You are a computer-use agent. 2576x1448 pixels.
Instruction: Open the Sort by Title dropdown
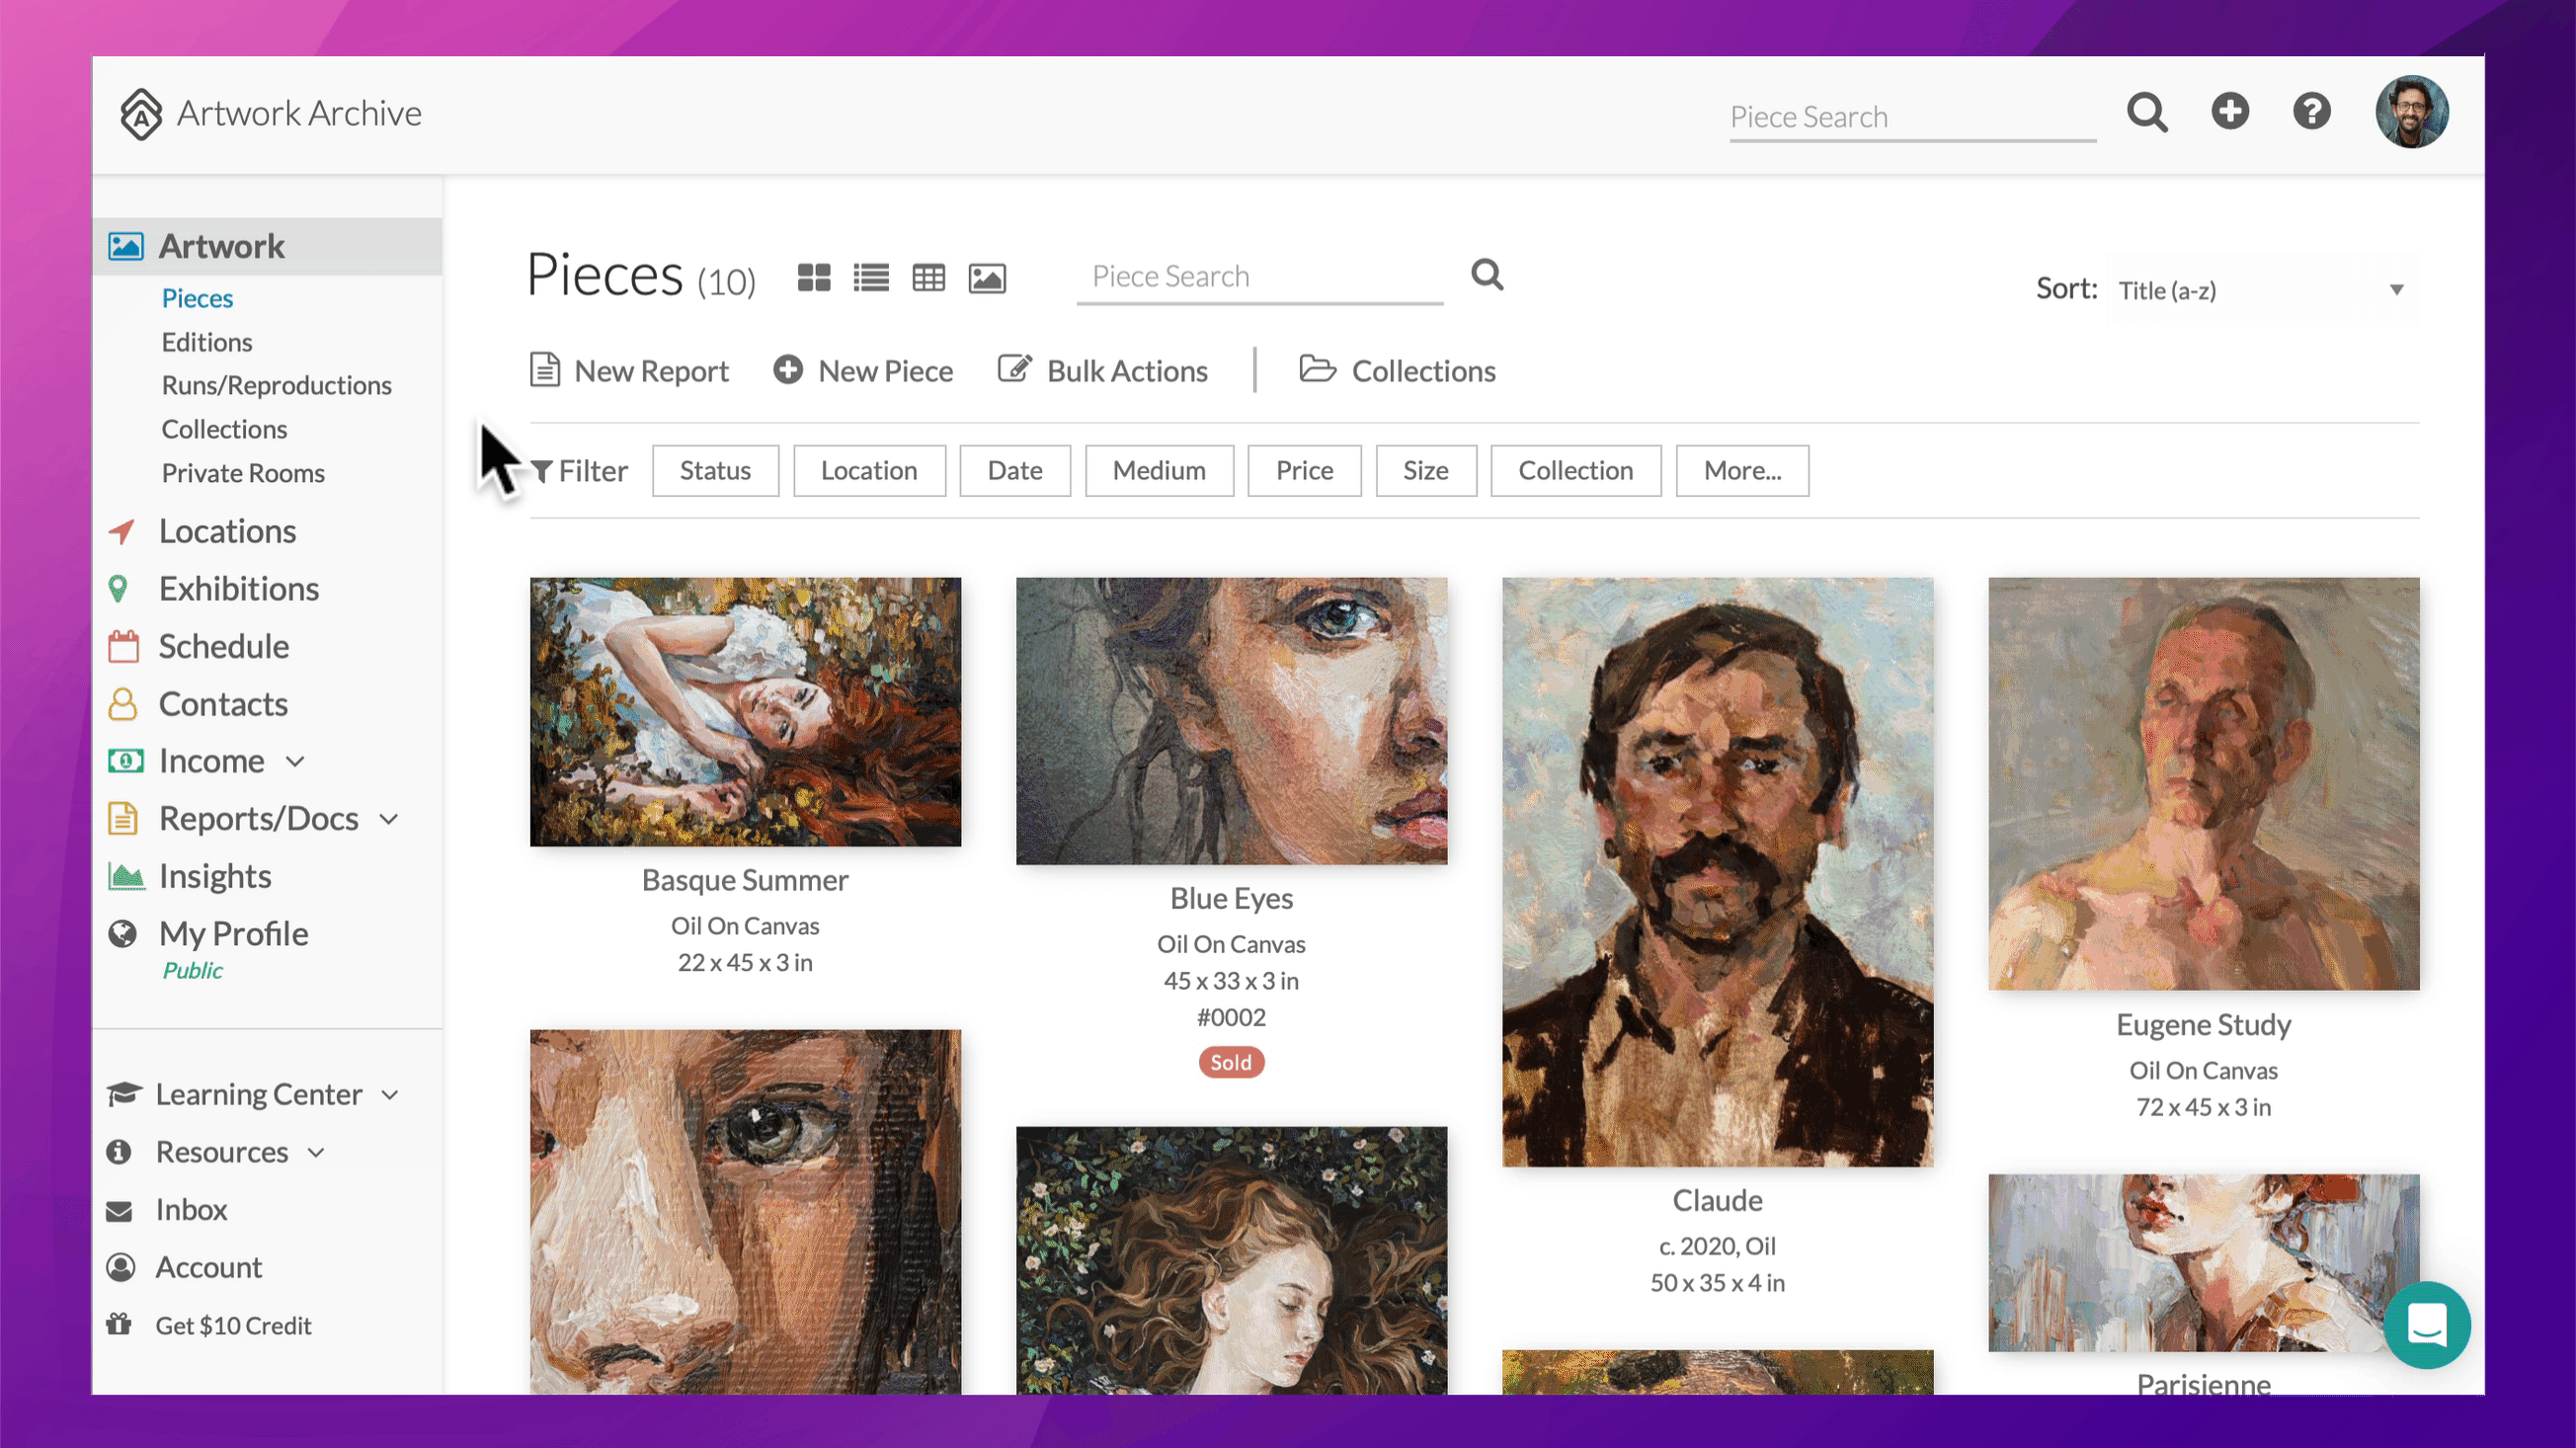(x=2261, y=290)
